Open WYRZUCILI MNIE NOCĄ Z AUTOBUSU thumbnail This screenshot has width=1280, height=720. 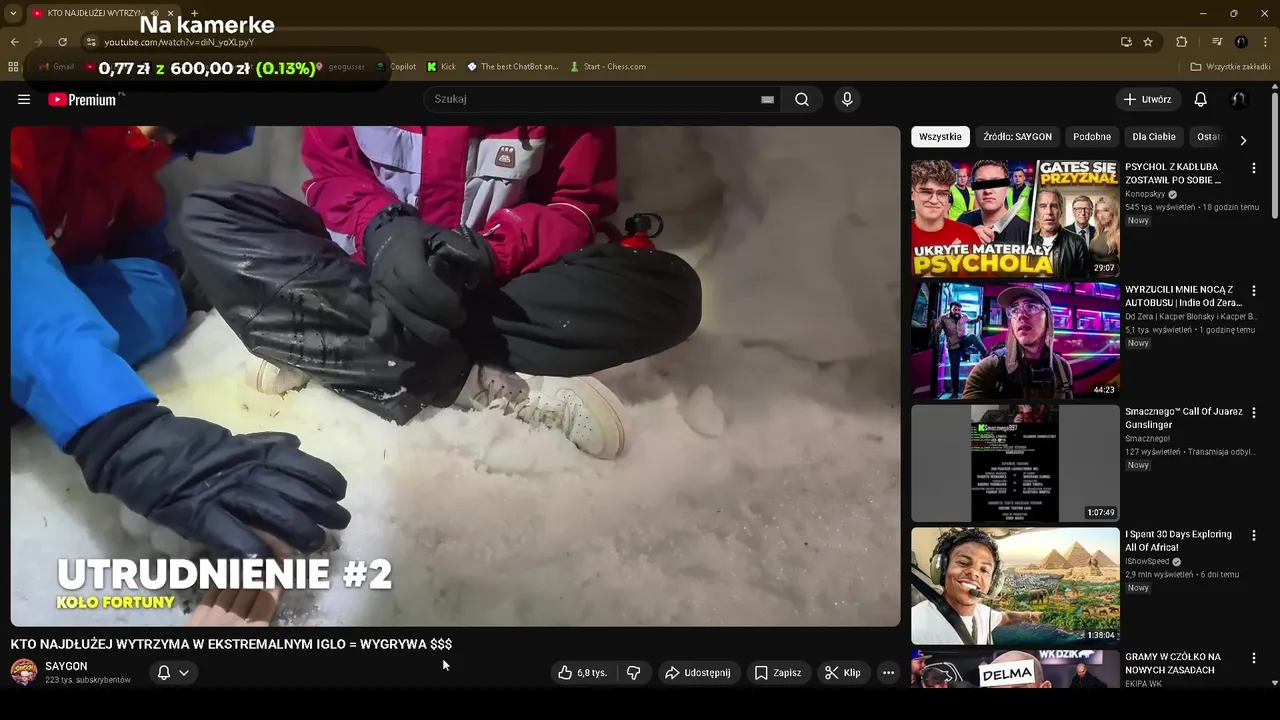click(x=1015, y=341)
